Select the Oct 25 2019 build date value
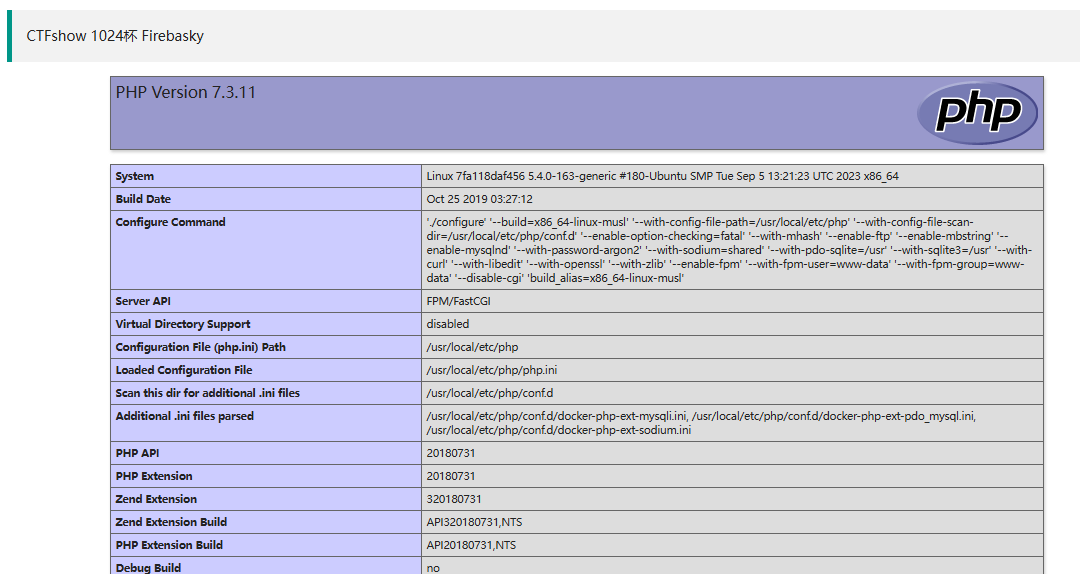1080x574 pixels. click(x=479, y=199)
